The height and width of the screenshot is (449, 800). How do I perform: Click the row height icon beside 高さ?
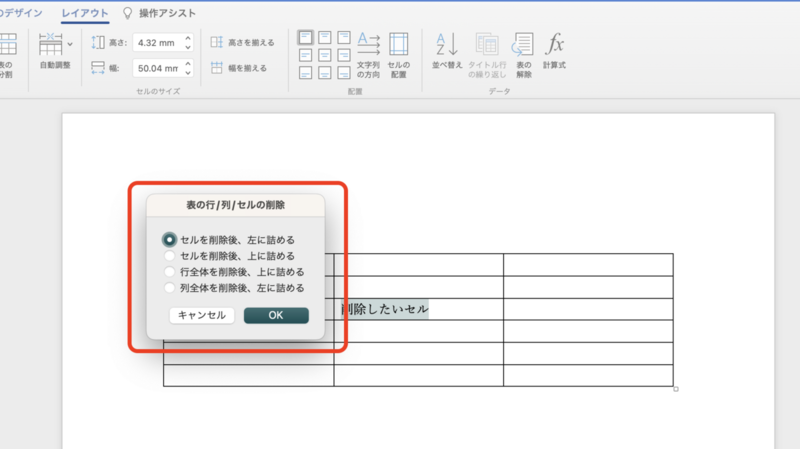click(98, 42)
